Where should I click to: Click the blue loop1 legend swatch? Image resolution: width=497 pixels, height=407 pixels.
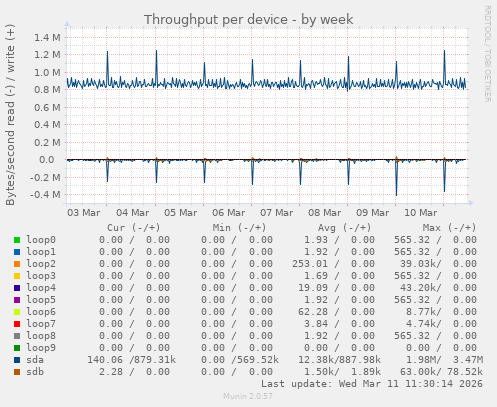click(17, 252)
